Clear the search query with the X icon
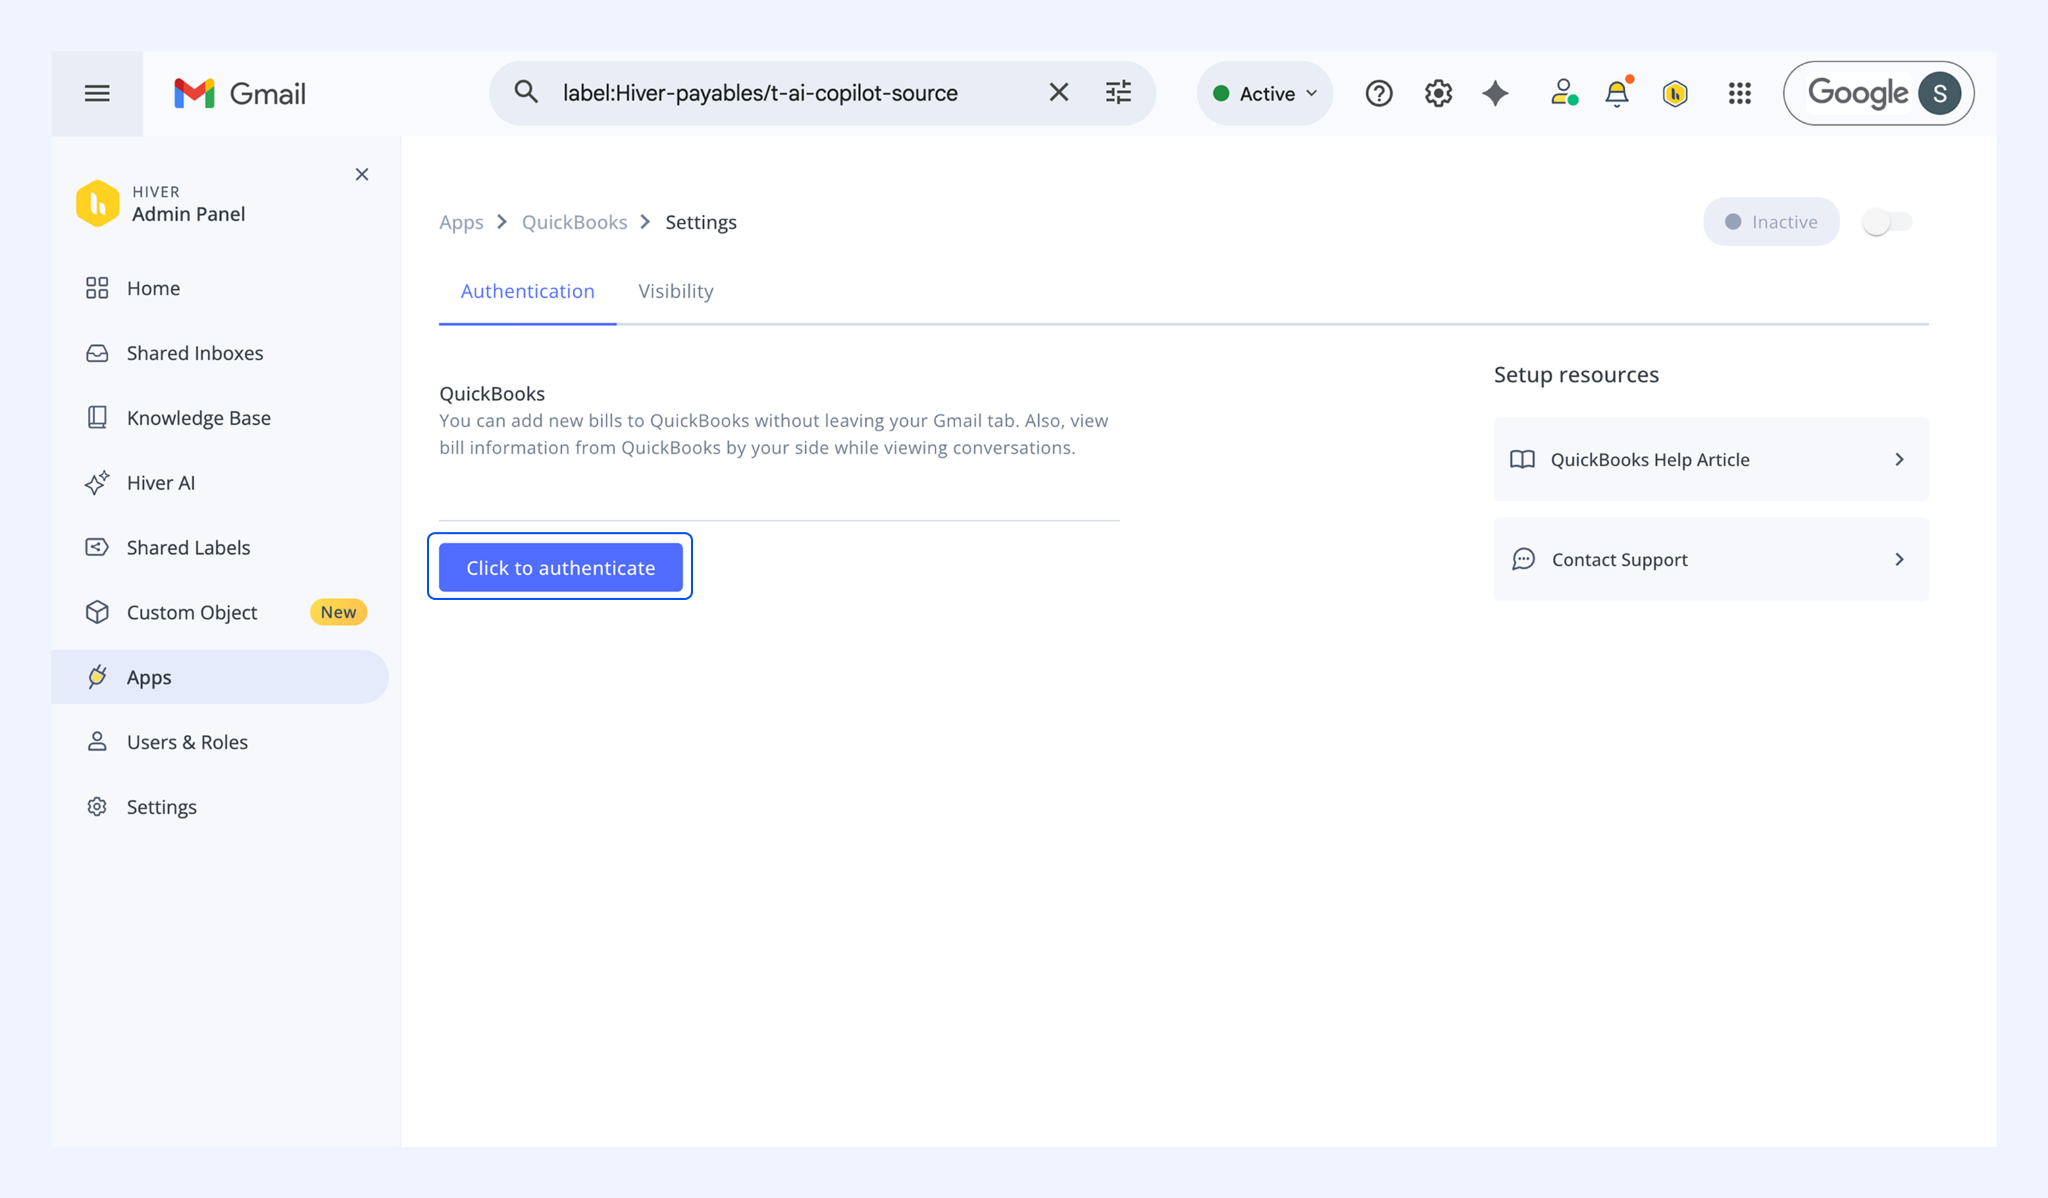The width and height of the screenshot is (2048, 1198). [x=1059, y=92]
